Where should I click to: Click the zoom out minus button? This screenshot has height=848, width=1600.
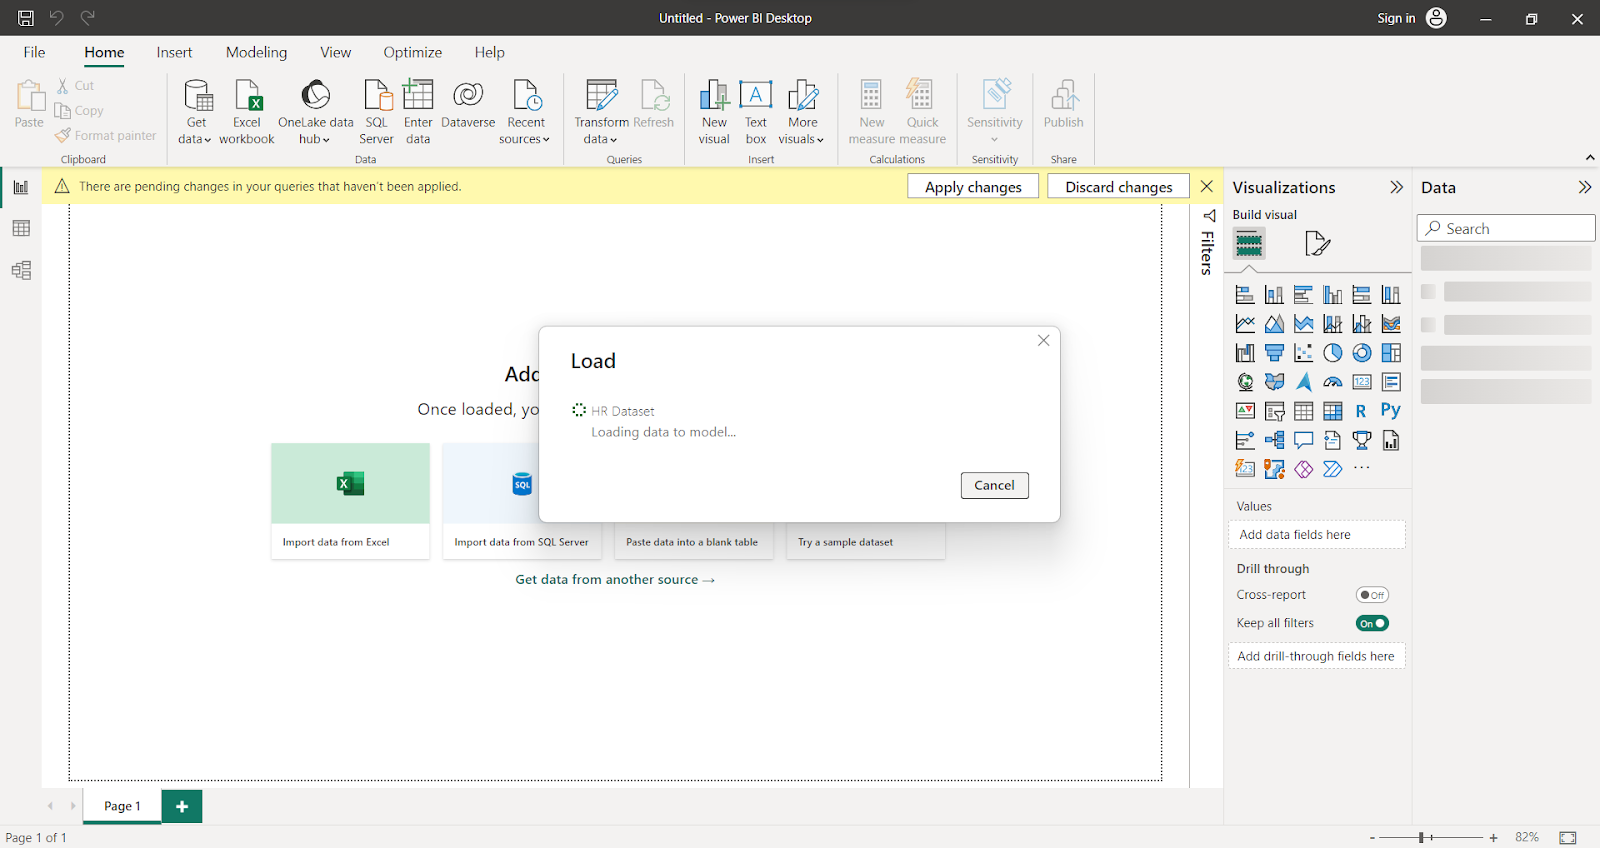point(1372,837)
